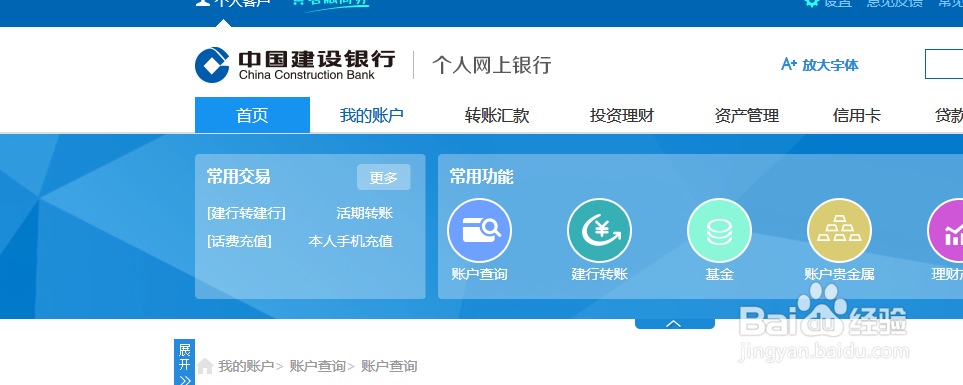Open the 建行转账 round icon
The width and height of the screenshot is (963, 385).
(599, 230)
